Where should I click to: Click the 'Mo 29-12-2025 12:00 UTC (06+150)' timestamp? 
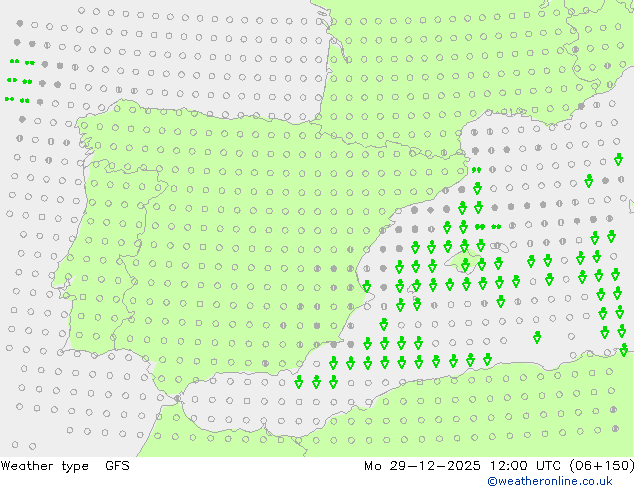pyautogui.click(x=499, y=466)
